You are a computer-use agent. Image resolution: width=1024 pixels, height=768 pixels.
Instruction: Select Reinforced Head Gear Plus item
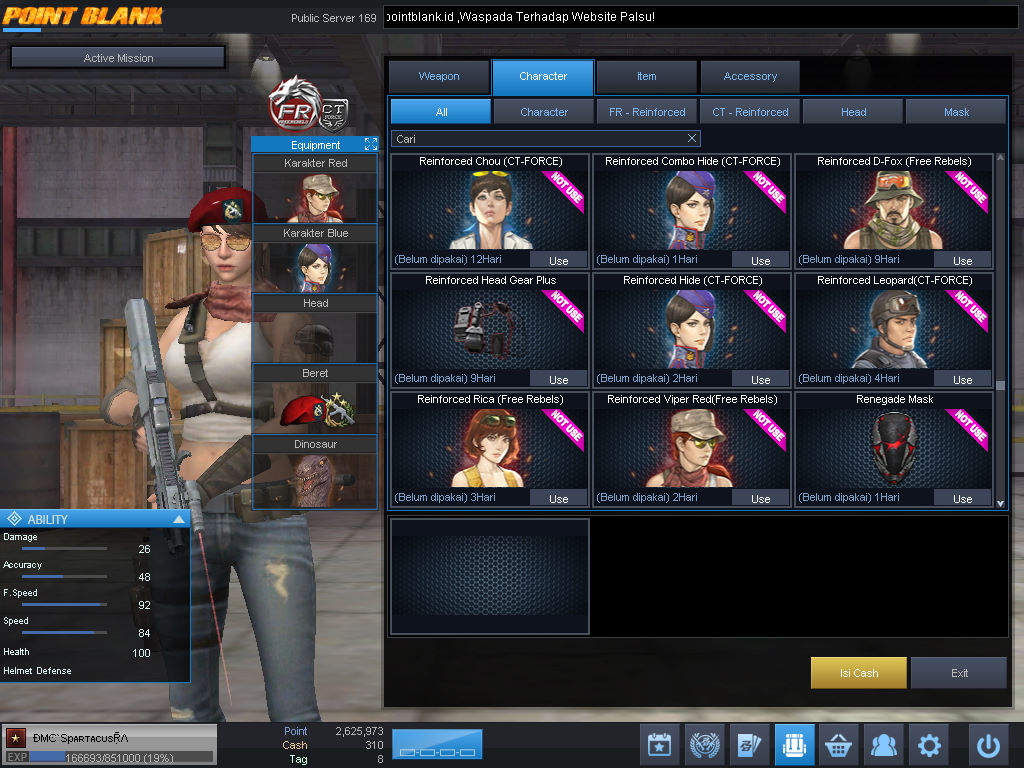pyautogui.click(x=490, y=328)
